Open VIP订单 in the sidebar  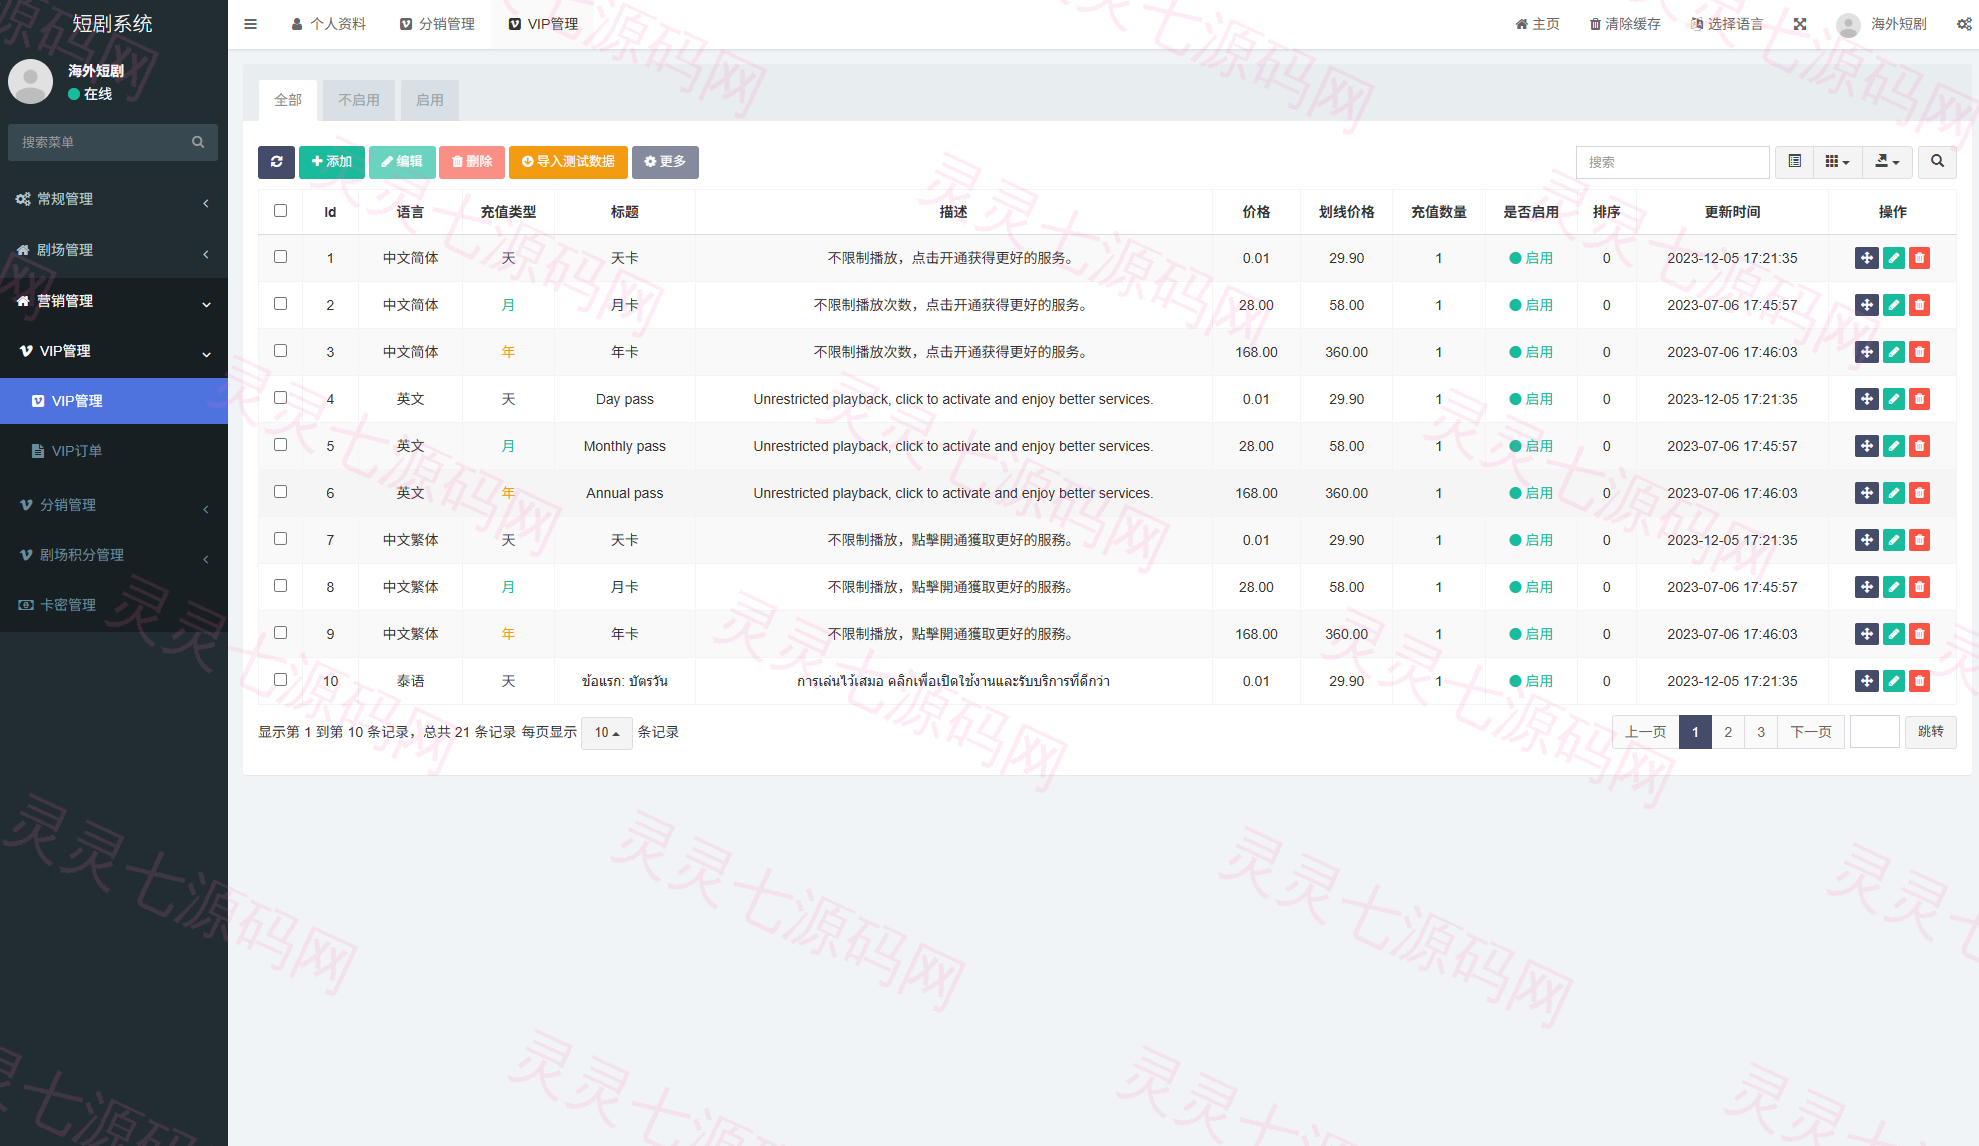[x=114, y=451]
